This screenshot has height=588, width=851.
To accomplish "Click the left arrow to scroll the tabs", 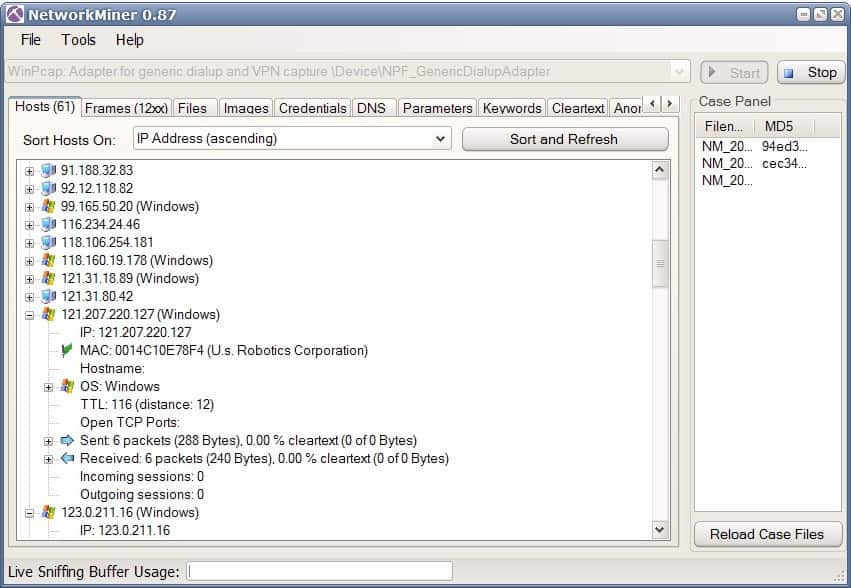I will (652, 103).
